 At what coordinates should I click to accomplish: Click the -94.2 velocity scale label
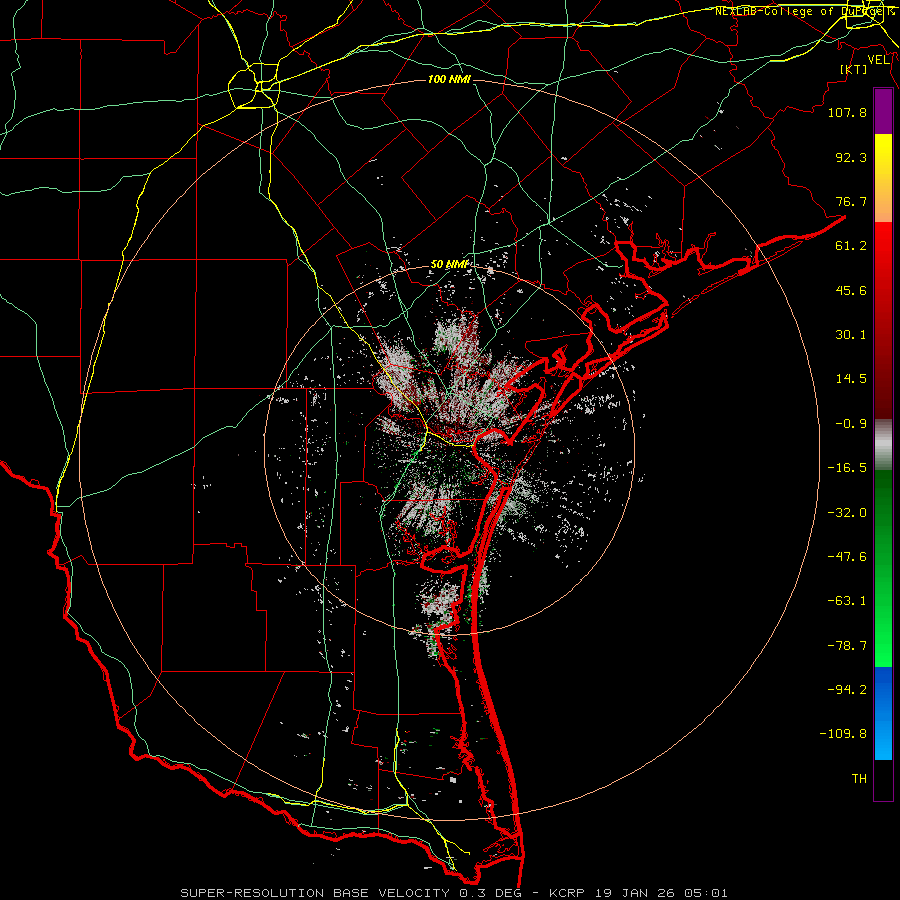click(x=847, y=689)
